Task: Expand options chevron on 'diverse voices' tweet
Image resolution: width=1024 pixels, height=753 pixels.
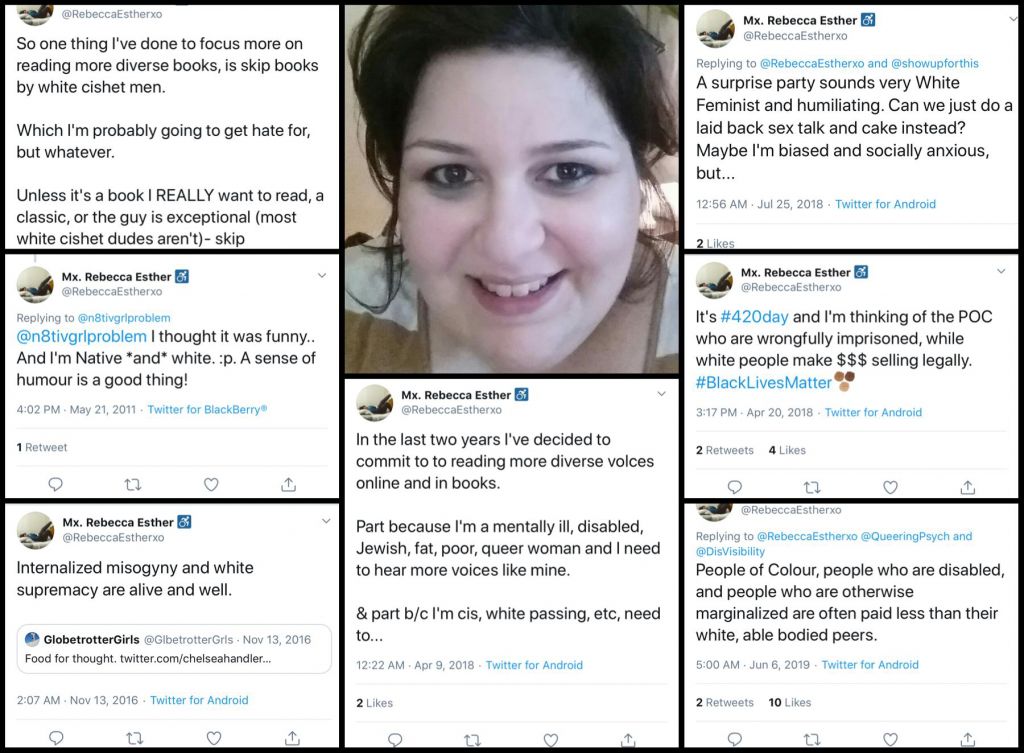Action: (661, 394)
